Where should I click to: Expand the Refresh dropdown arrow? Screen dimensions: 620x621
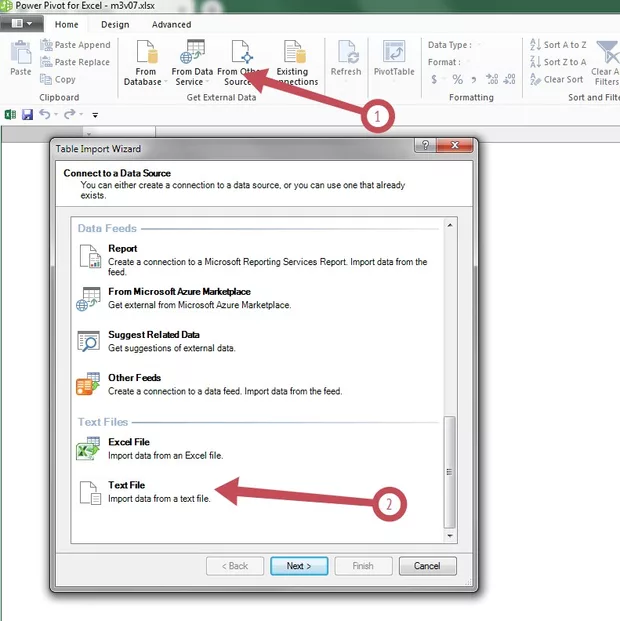pyautogui.click(x=346, y=81)
